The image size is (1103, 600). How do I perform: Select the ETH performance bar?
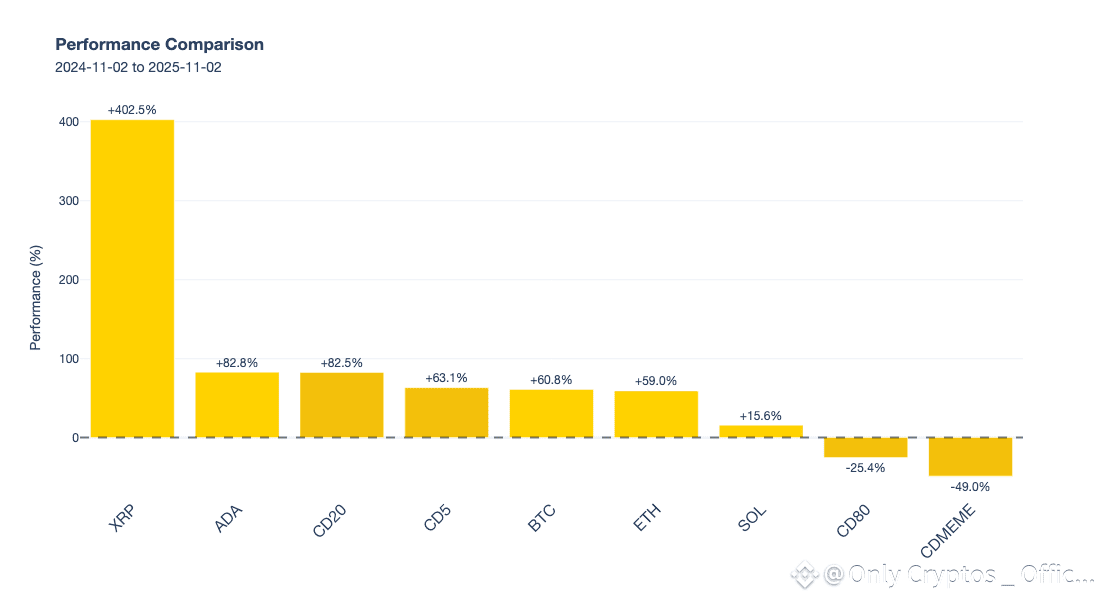click(656, 414)
